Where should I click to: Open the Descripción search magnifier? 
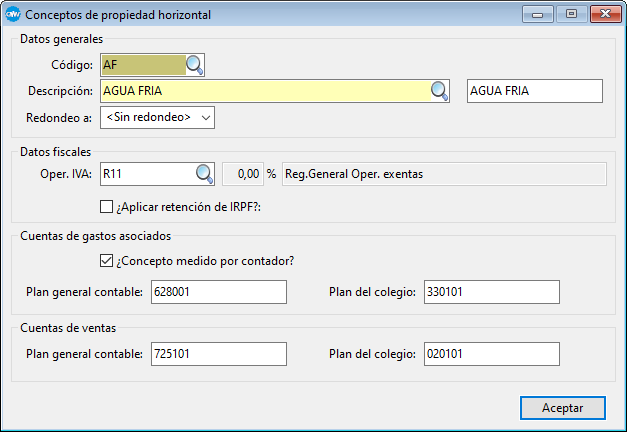pyautogui.click(x=440, y=92)
